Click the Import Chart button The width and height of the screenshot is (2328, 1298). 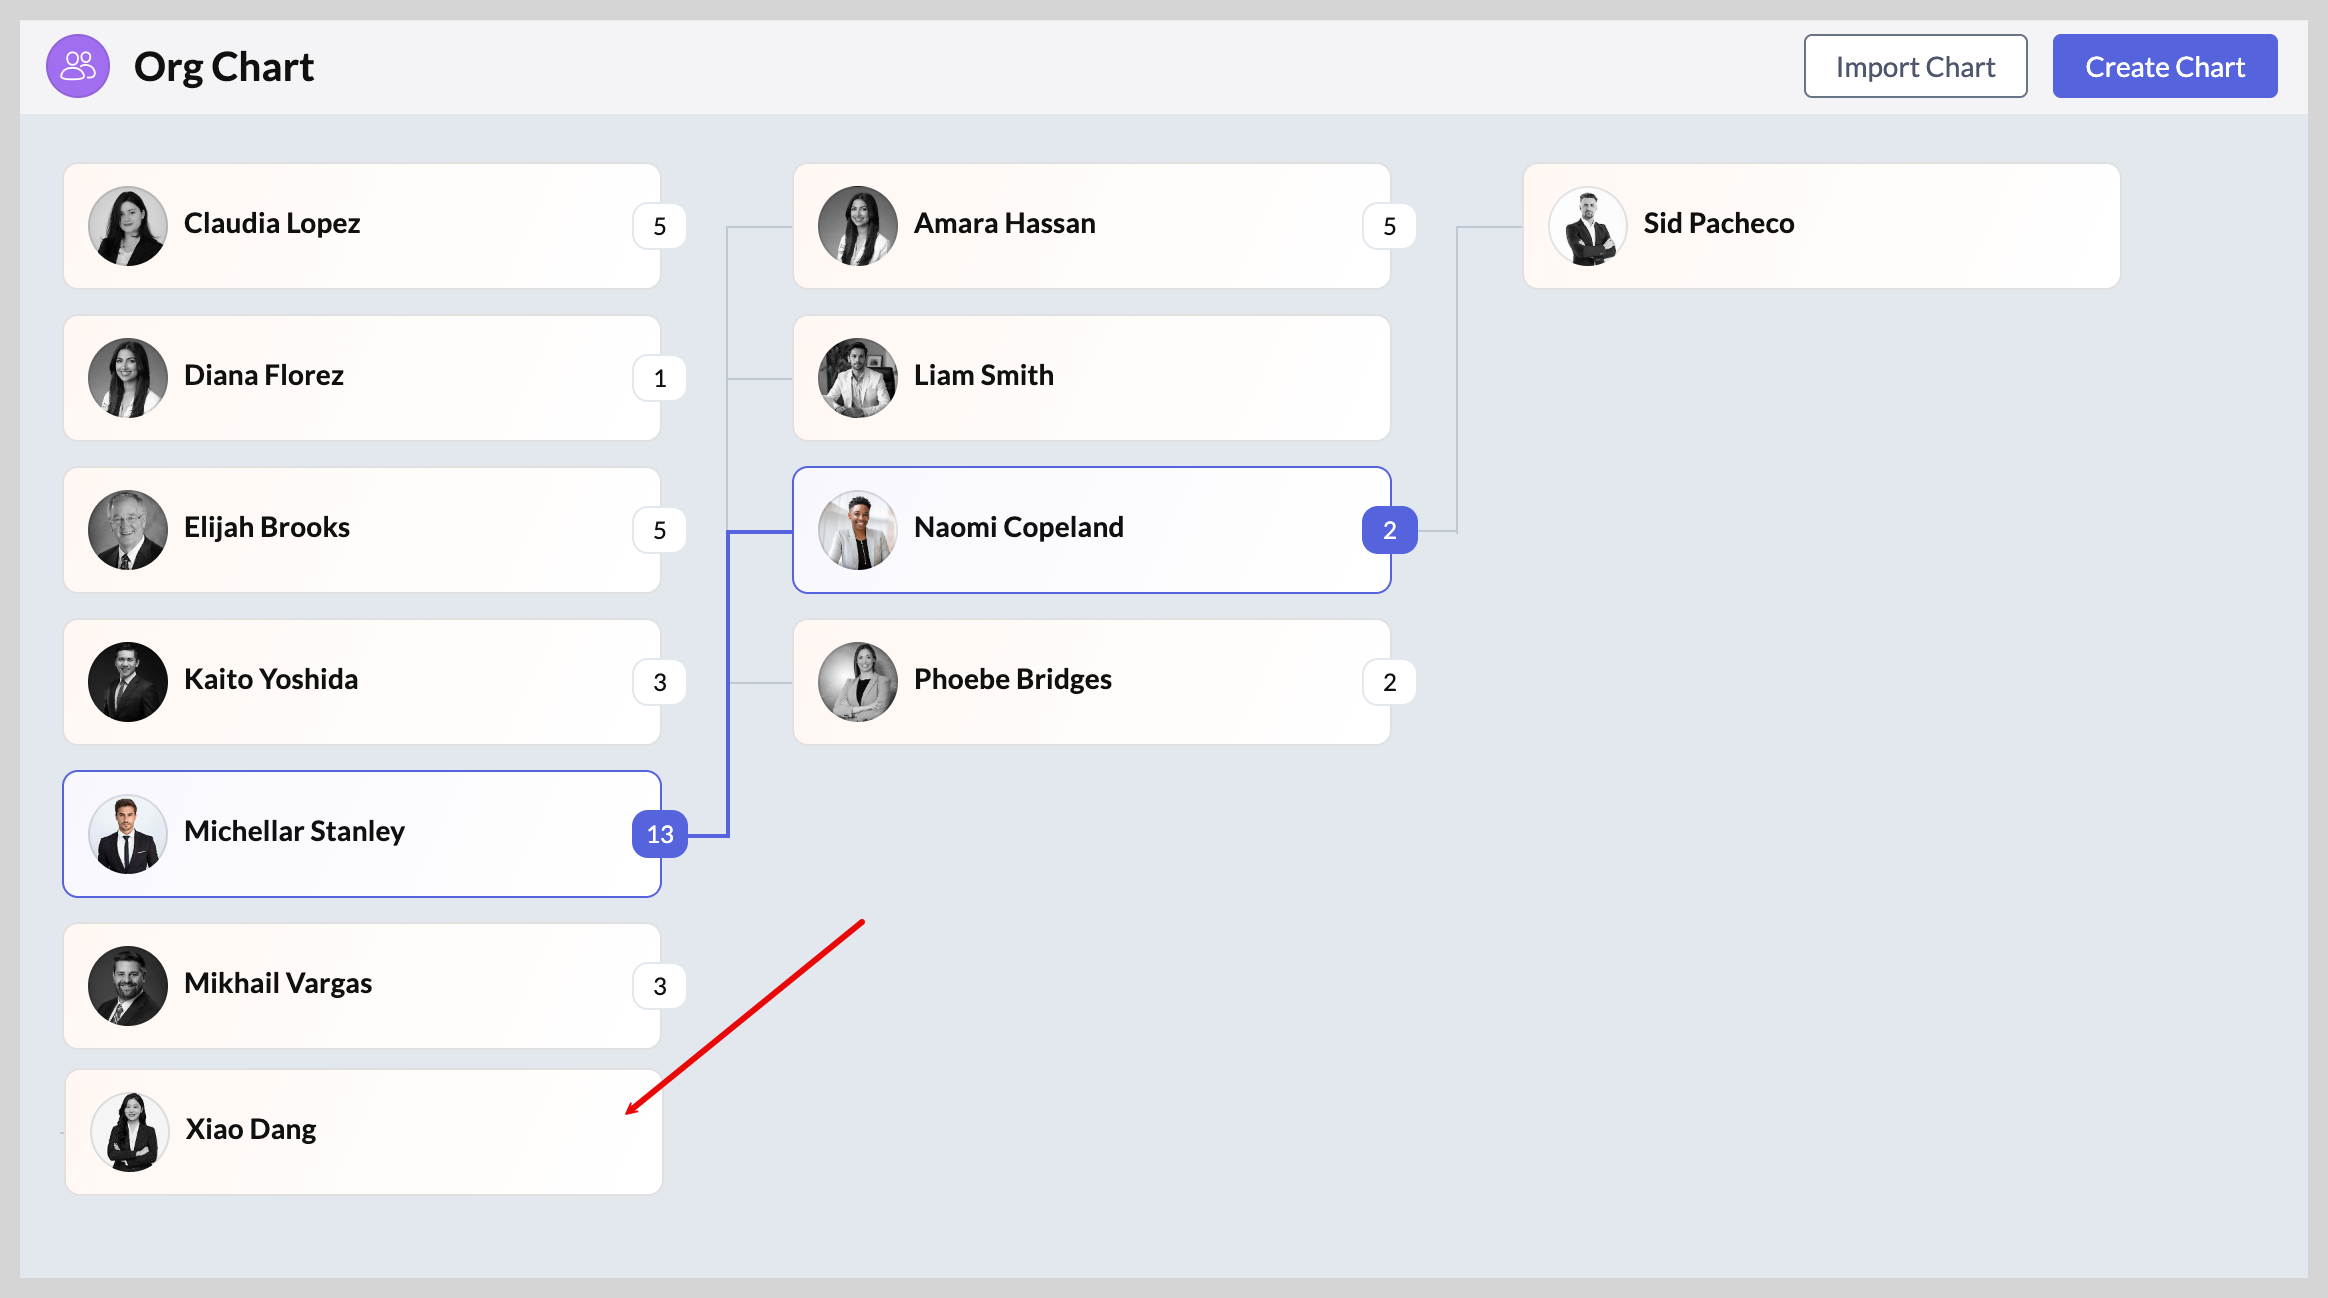1915,66
